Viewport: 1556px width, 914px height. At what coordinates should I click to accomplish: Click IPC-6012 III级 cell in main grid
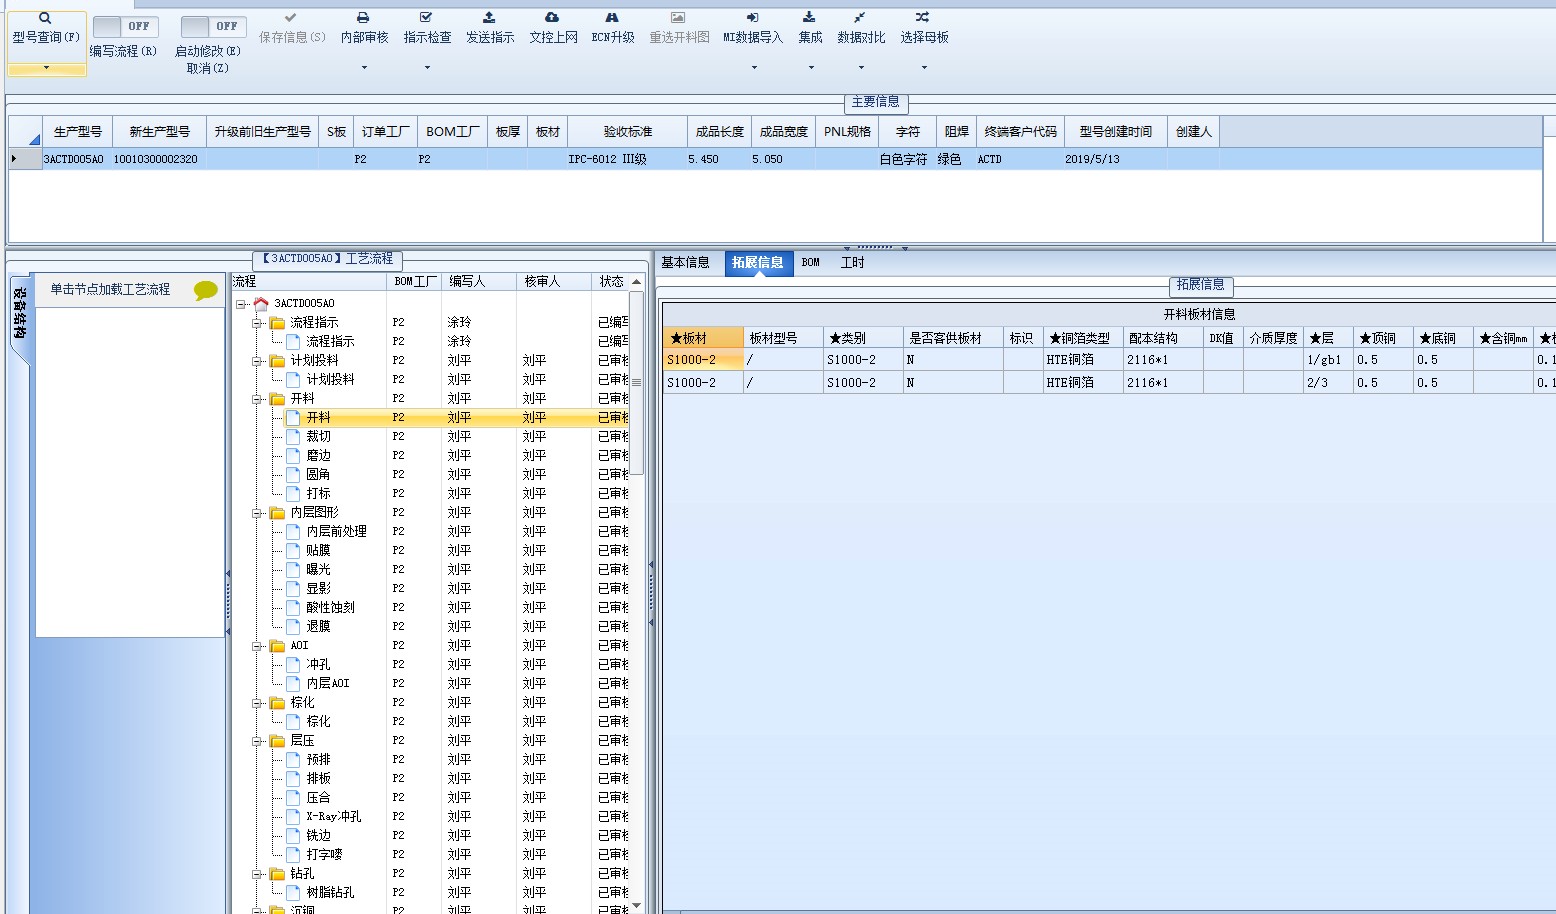(x=627, y=159)
